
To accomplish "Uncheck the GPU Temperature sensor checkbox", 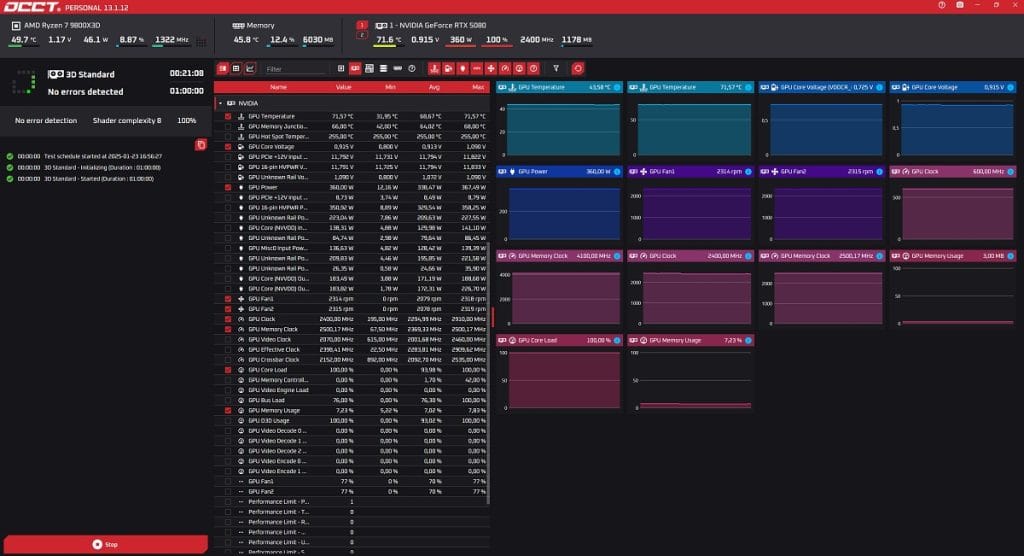I will click(228, 116).
